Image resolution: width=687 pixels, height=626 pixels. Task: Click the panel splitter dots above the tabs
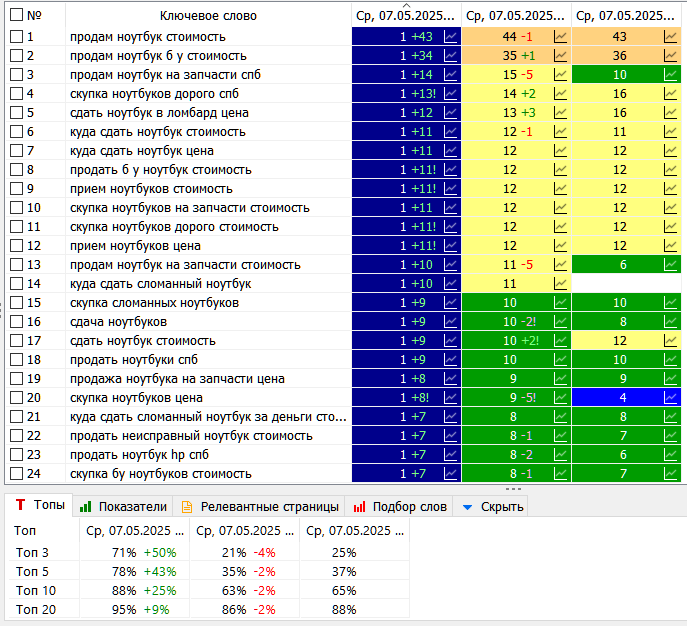[x=514, y=489]
